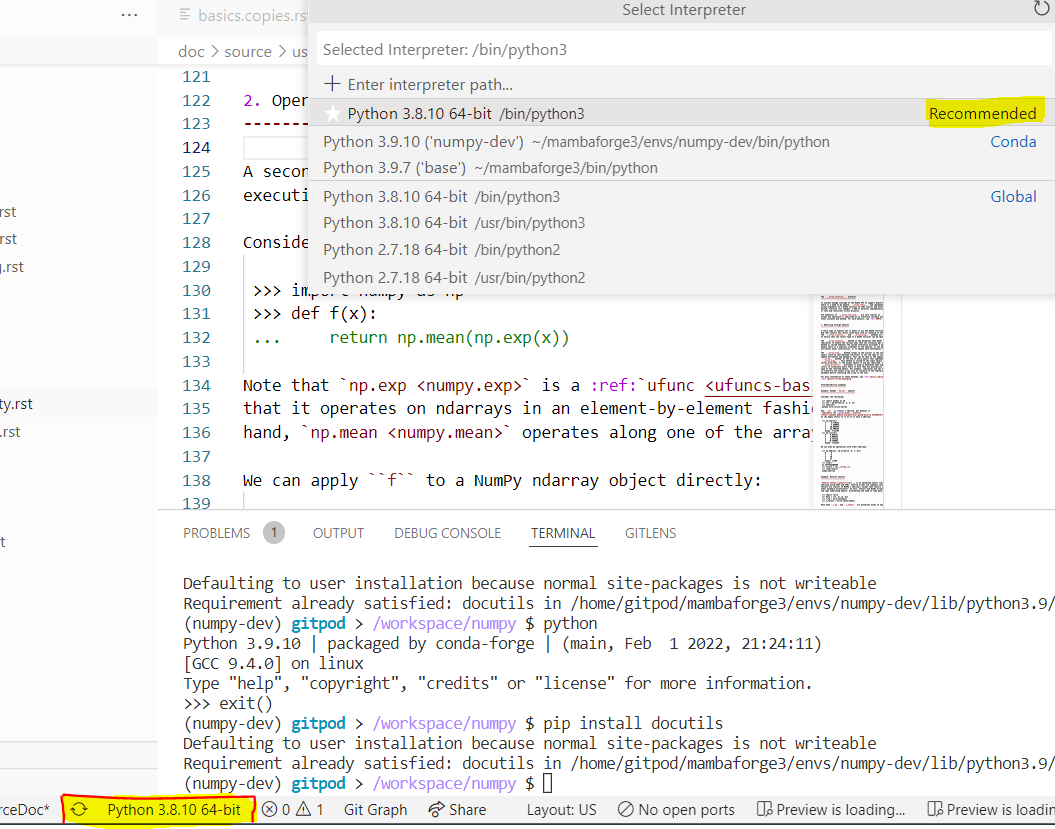1055x829 pixels.
Task: Click the basics.copies.rst file tab icon
Action: tap(185, 15)
